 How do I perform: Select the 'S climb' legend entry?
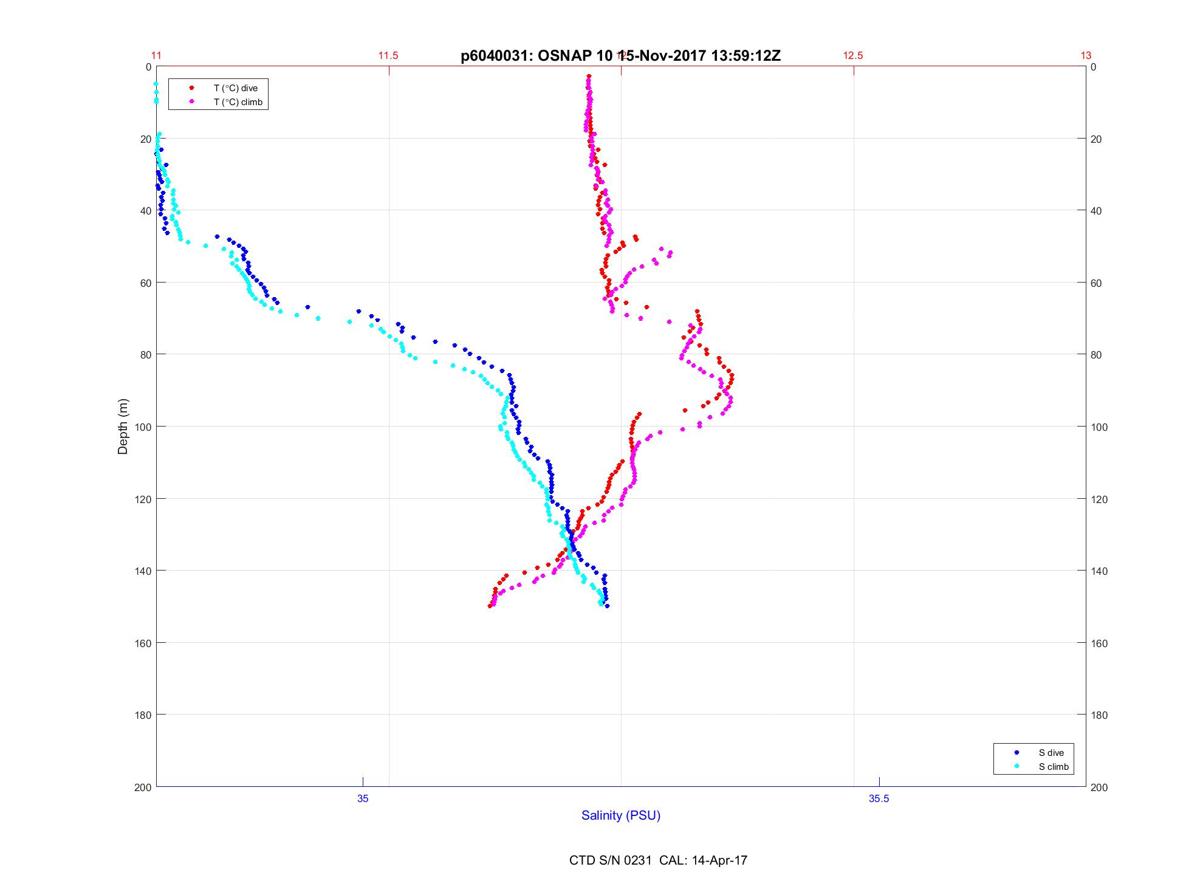click(x=1054, y=767)
